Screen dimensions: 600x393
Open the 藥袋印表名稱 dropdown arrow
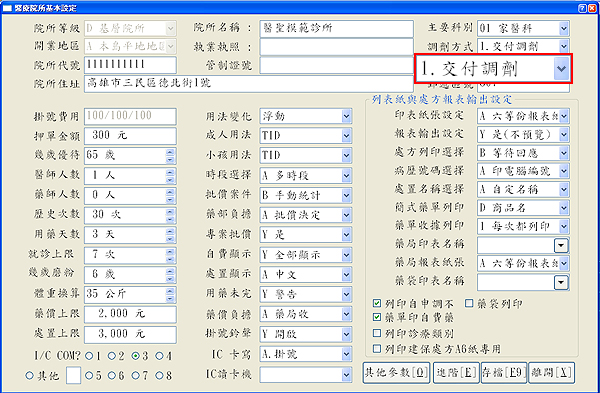pyautogui.click(x=561, y=282)
